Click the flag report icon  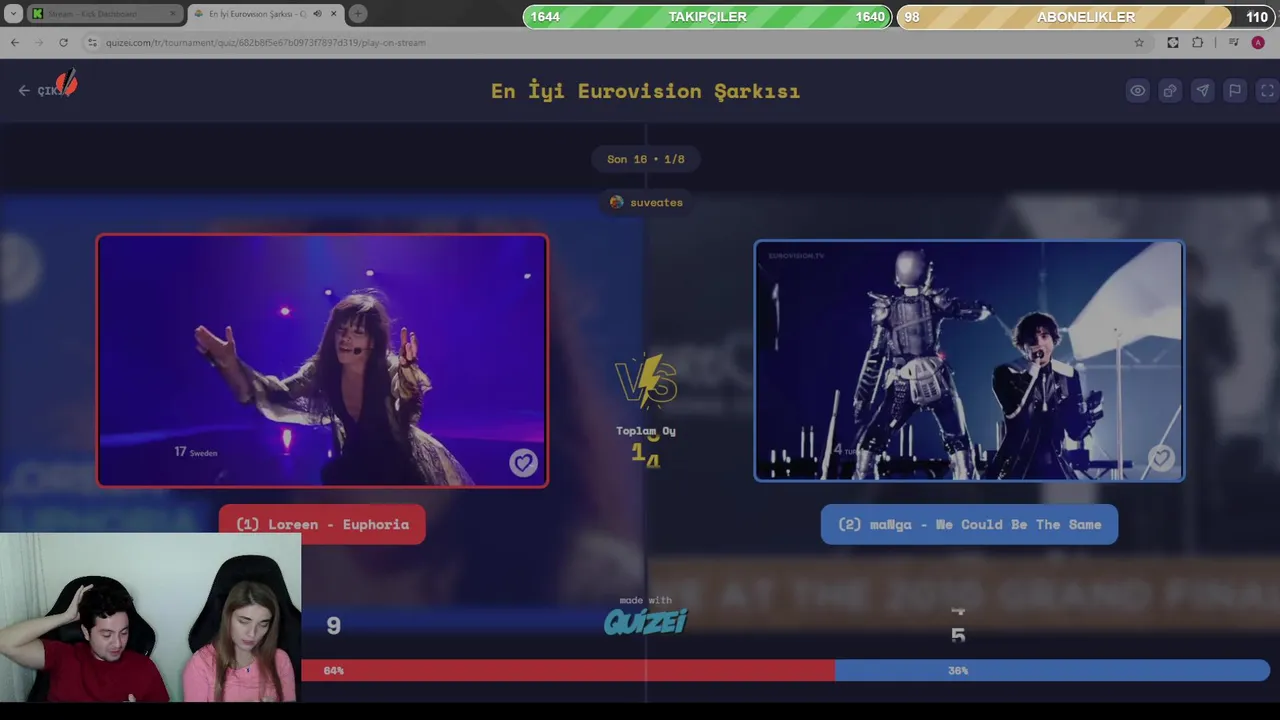1235,91
